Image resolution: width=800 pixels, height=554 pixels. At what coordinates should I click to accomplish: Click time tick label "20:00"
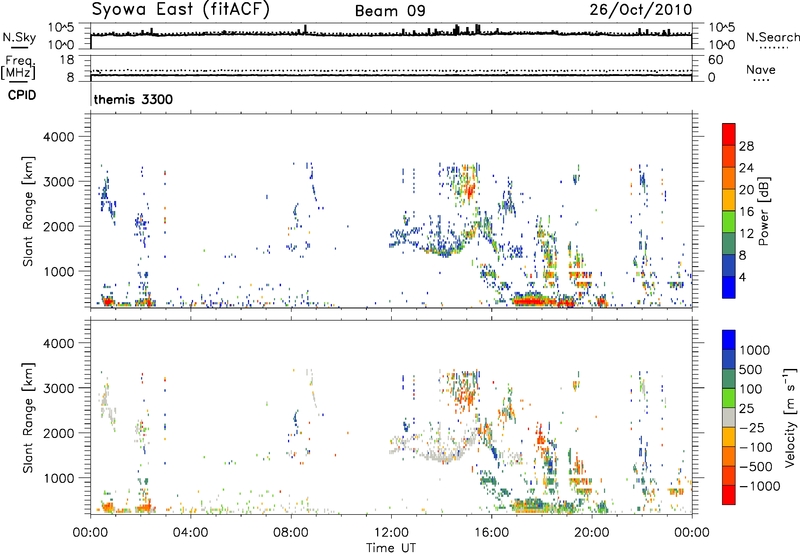[x=592, y=533]
